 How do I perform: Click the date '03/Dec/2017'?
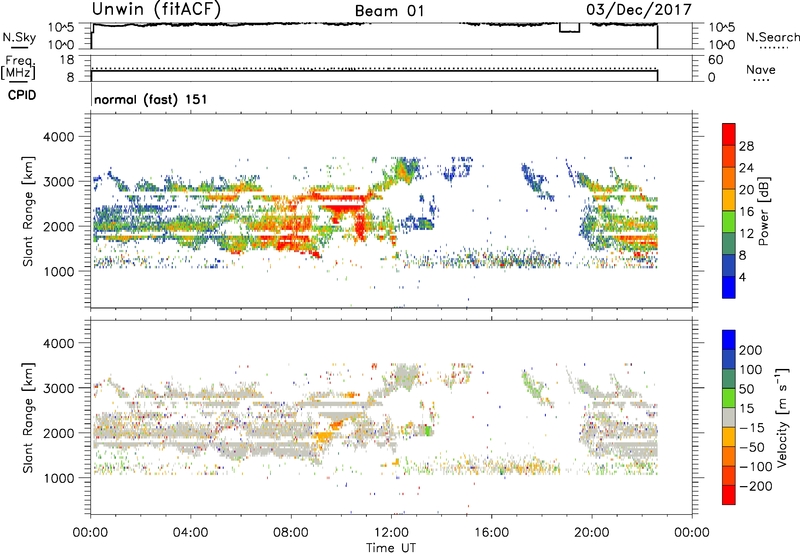click(x=639, y=9)
